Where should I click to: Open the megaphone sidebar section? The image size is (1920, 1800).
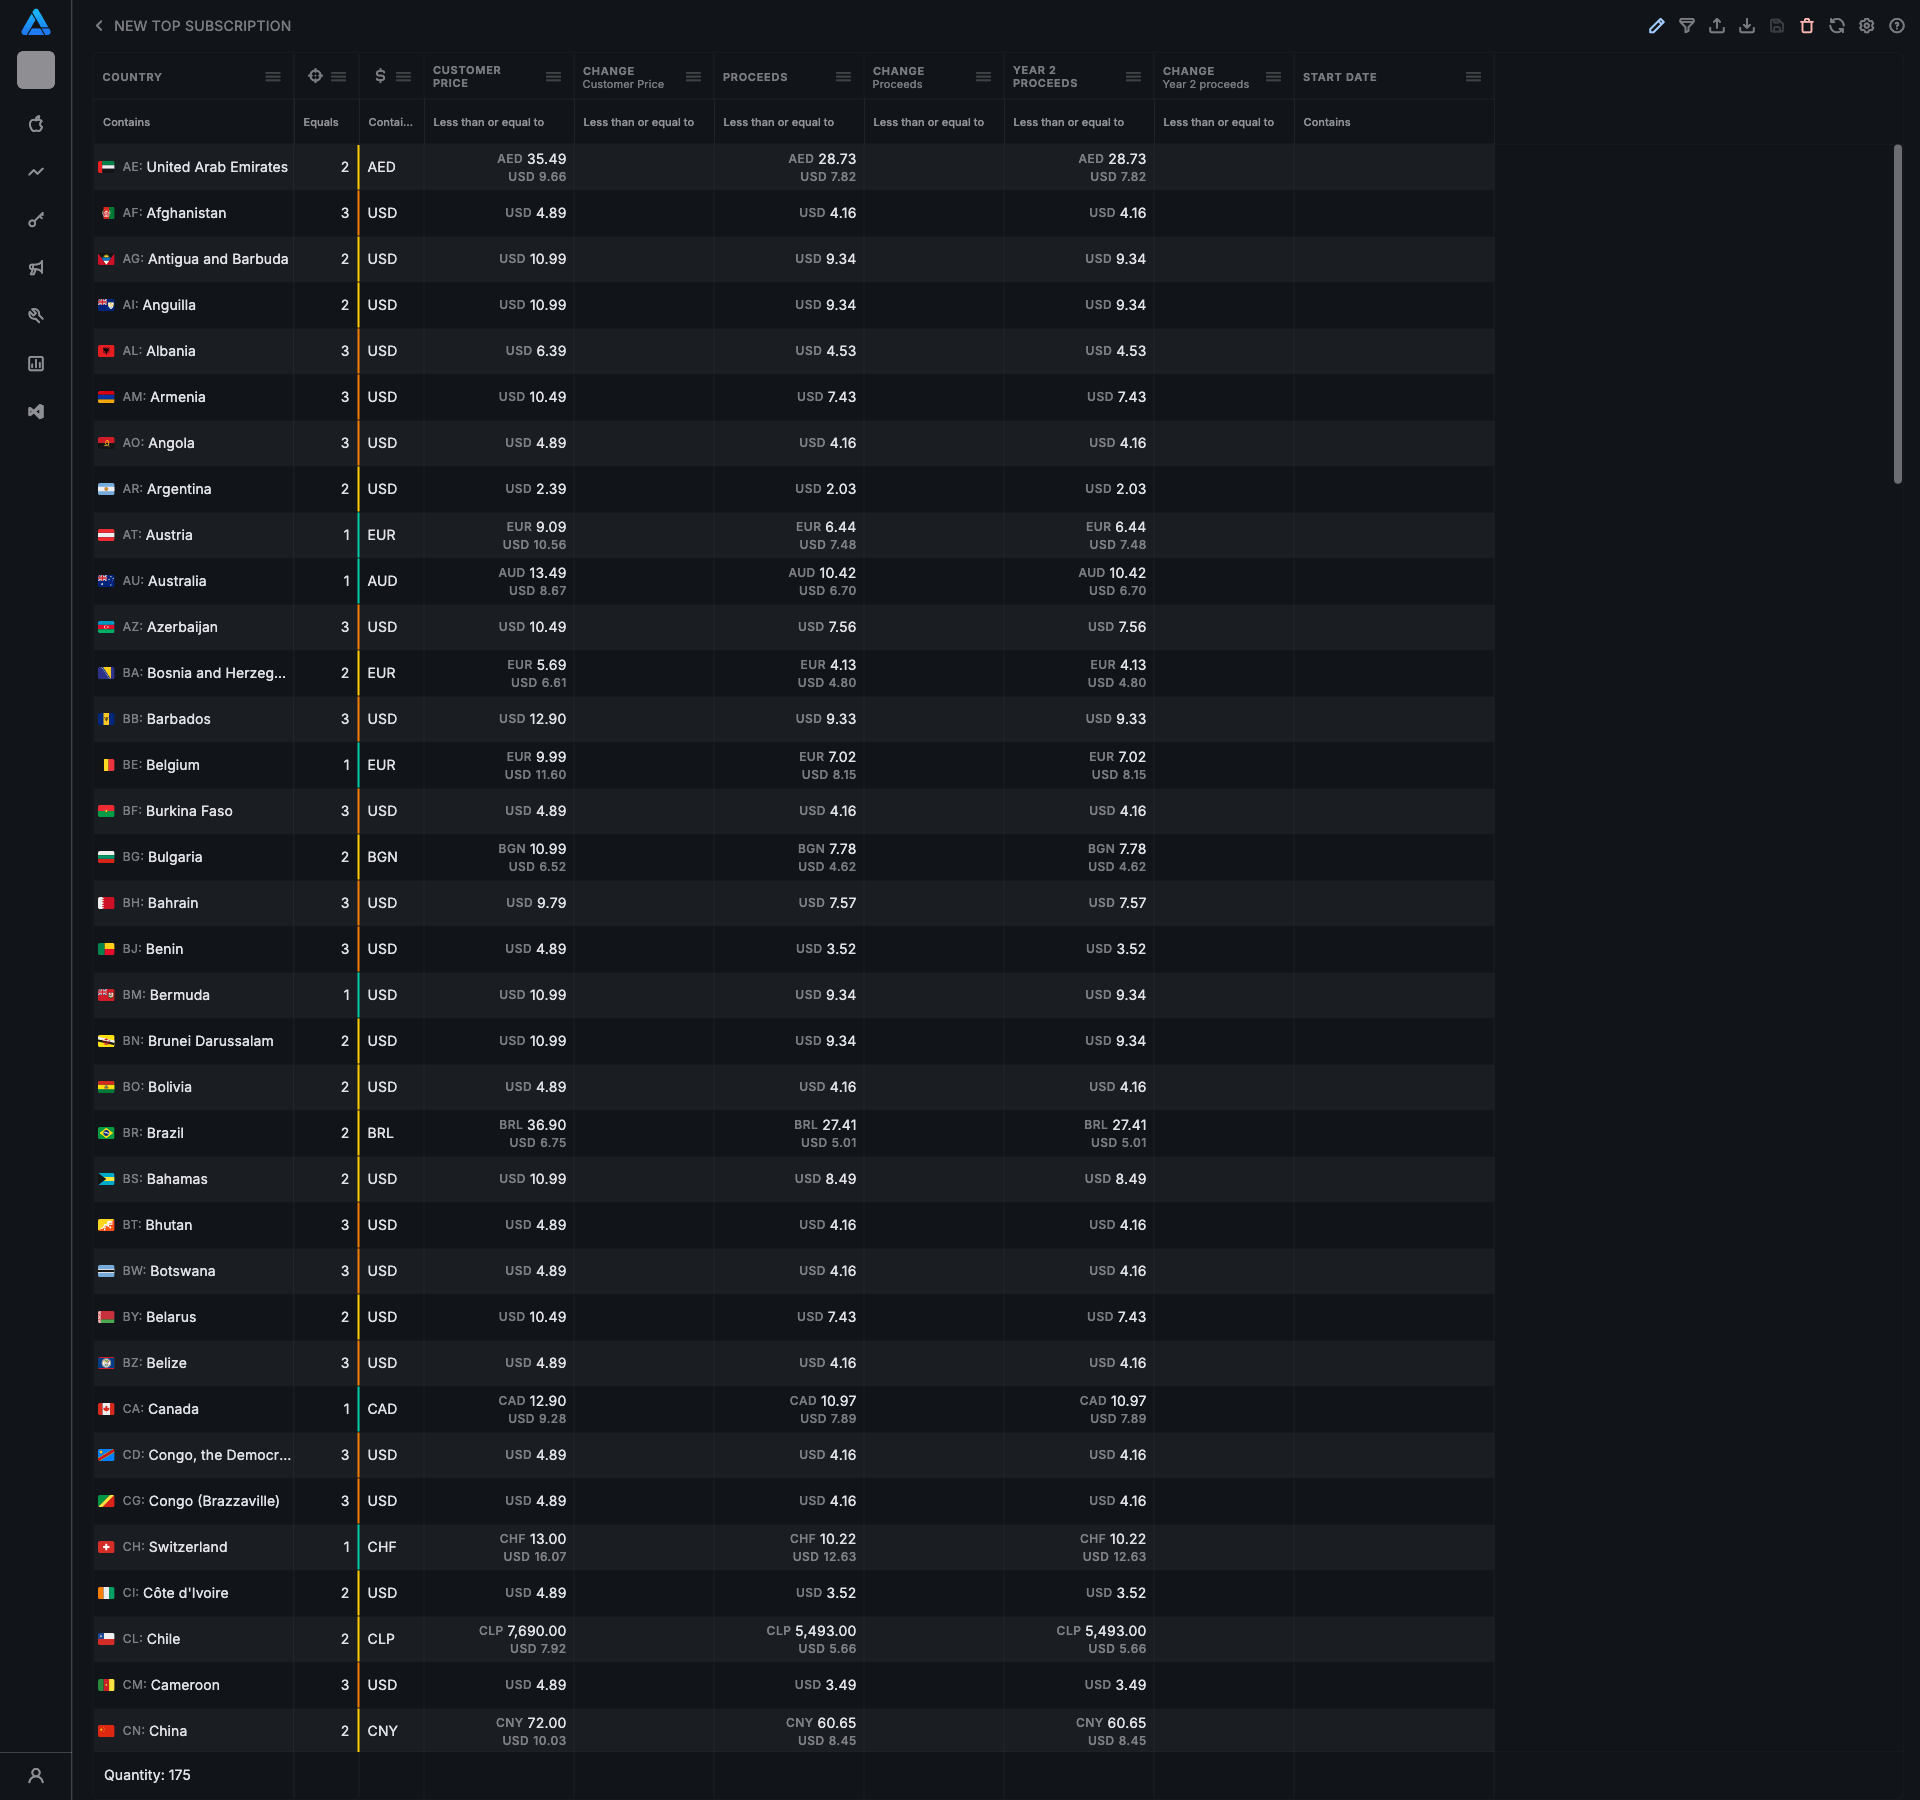tap(36, 268)
